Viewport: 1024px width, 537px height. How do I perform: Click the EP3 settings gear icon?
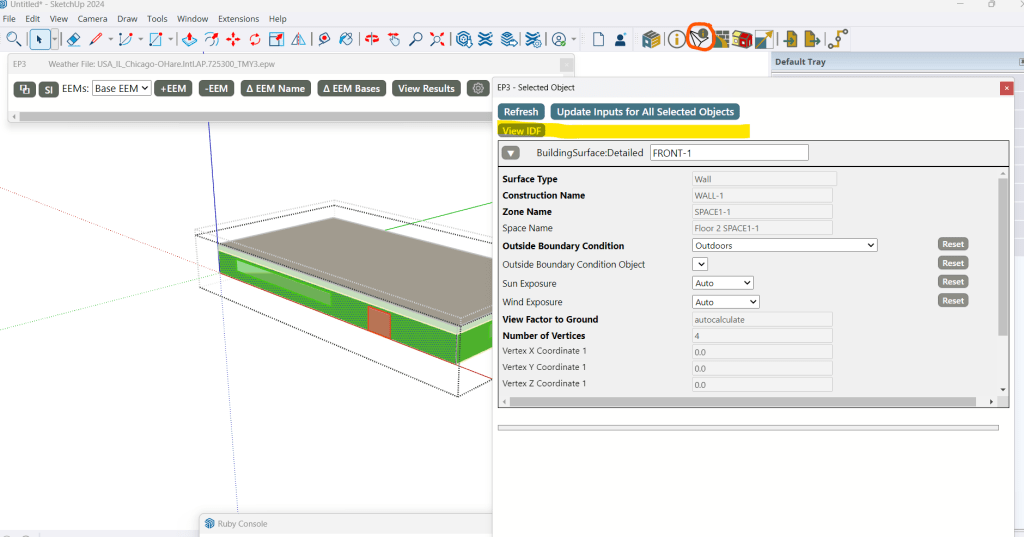[478, 89]
